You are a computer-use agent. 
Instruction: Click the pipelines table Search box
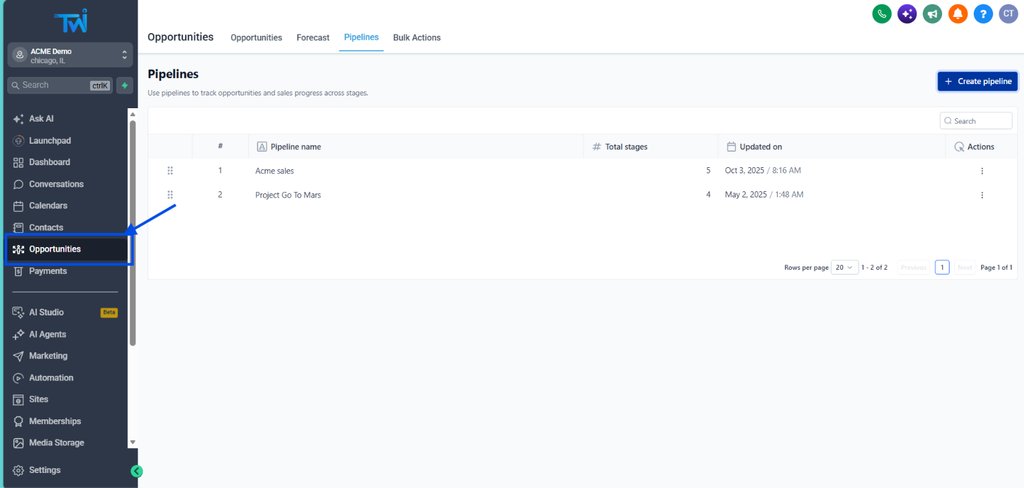(976, 121)
